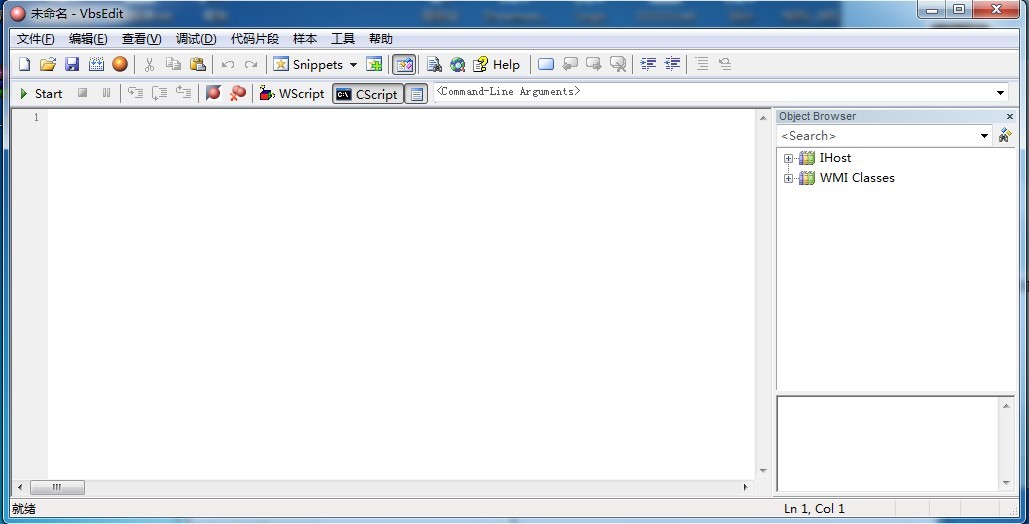Click the Cut scissors icon
The height and width of the screenshot is (524, 1029).
point(149,64)
